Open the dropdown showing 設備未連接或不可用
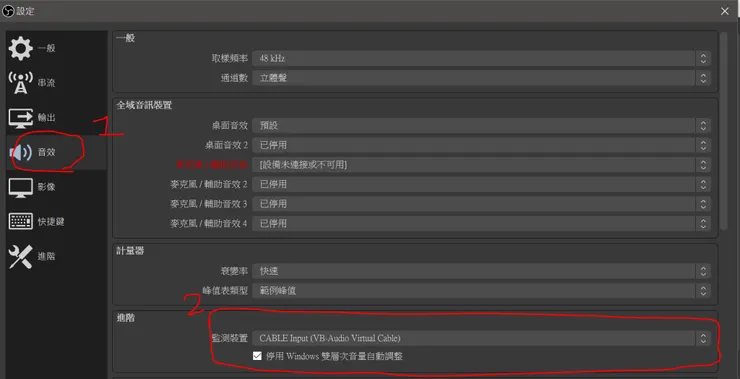This screenshot has width=740, height=379. click(x=481, y=165)
